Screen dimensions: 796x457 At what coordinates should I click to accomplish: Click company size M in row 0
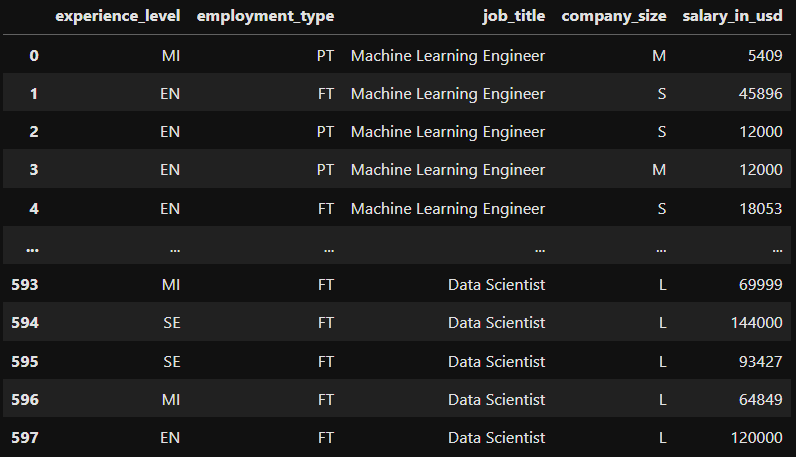(x=659, y=56)
